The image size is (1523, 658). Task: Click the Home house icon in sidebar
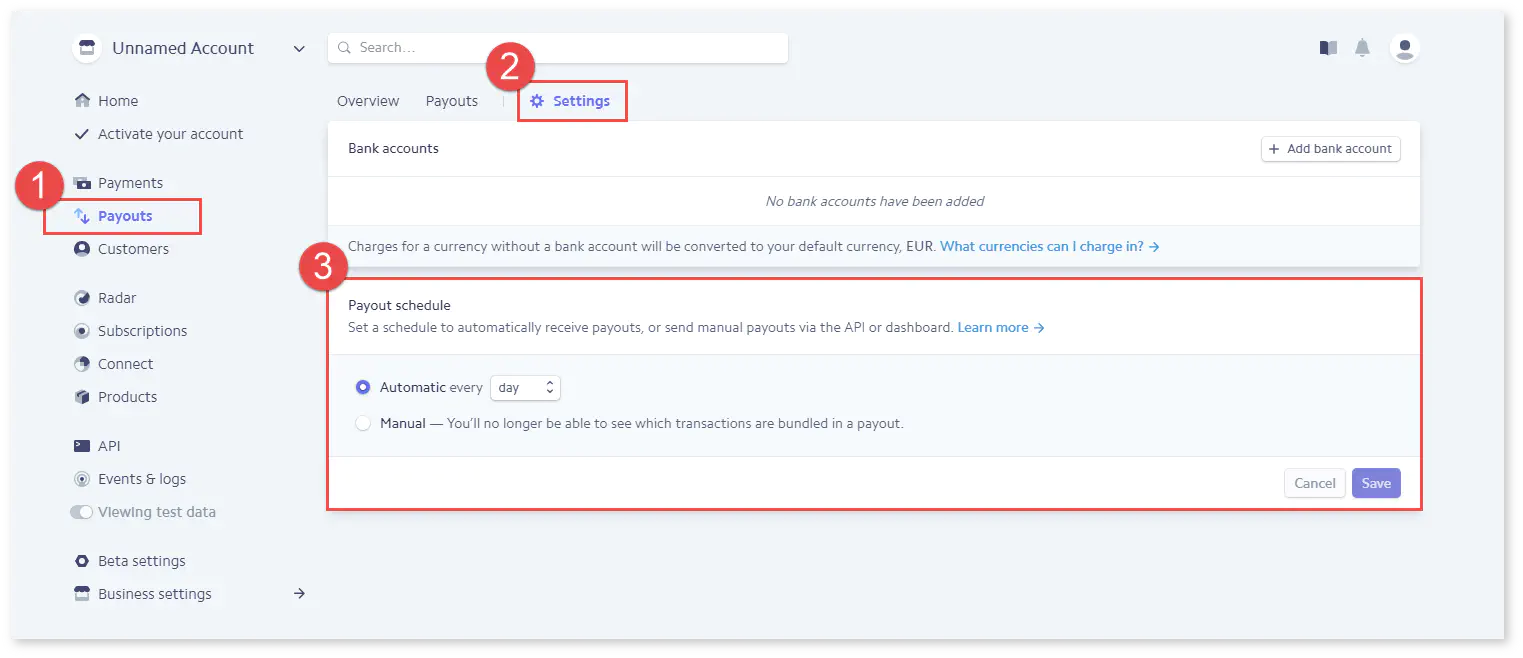[x=82, y=101]
